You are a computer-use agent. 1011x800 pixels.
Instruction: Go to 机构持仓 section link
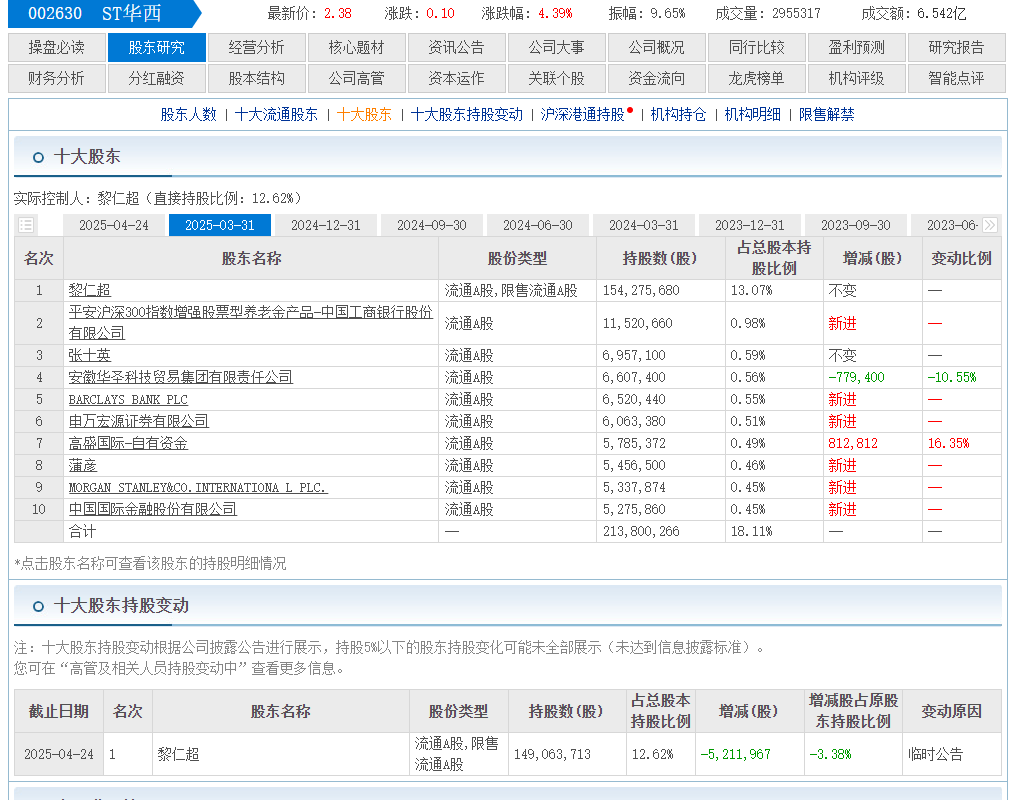coord(678,114)
